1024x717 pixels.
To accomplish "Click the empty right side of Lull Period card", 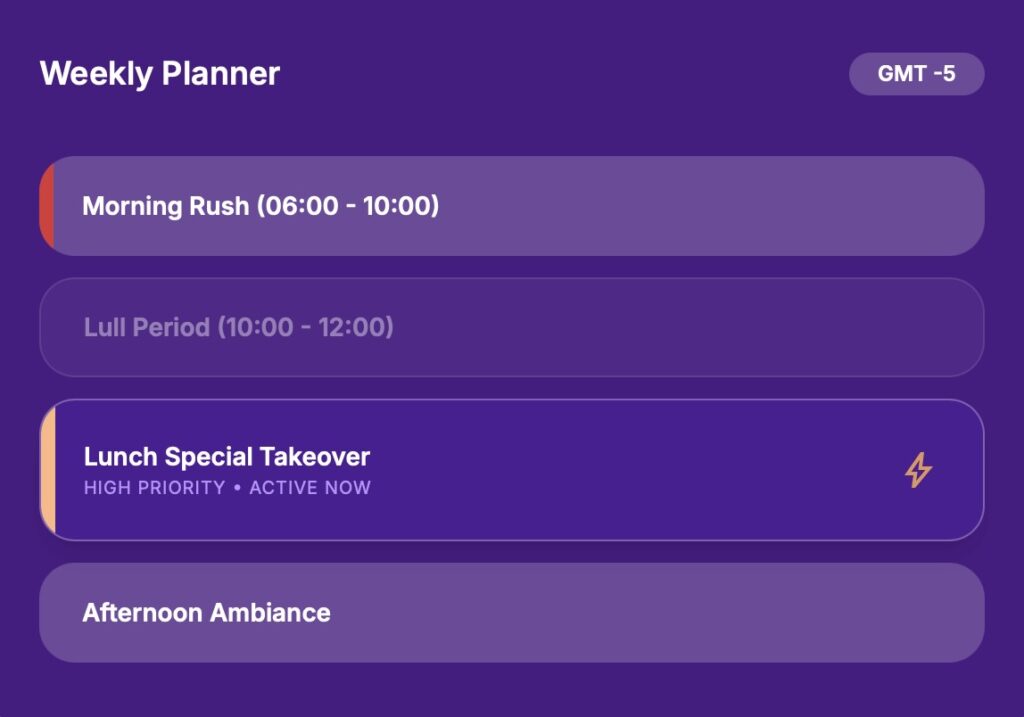I will coord(686,327).
